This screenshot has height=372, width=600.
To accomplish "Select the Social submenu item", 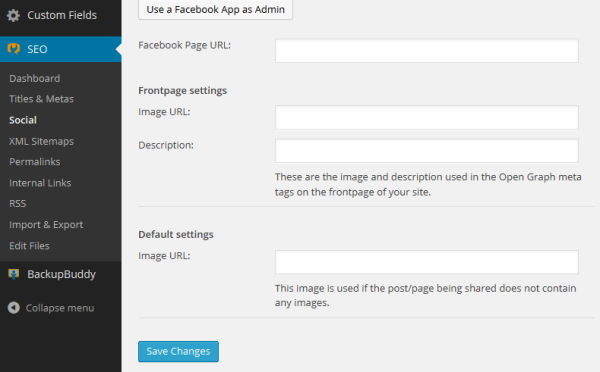I will (x=23, y=120).
